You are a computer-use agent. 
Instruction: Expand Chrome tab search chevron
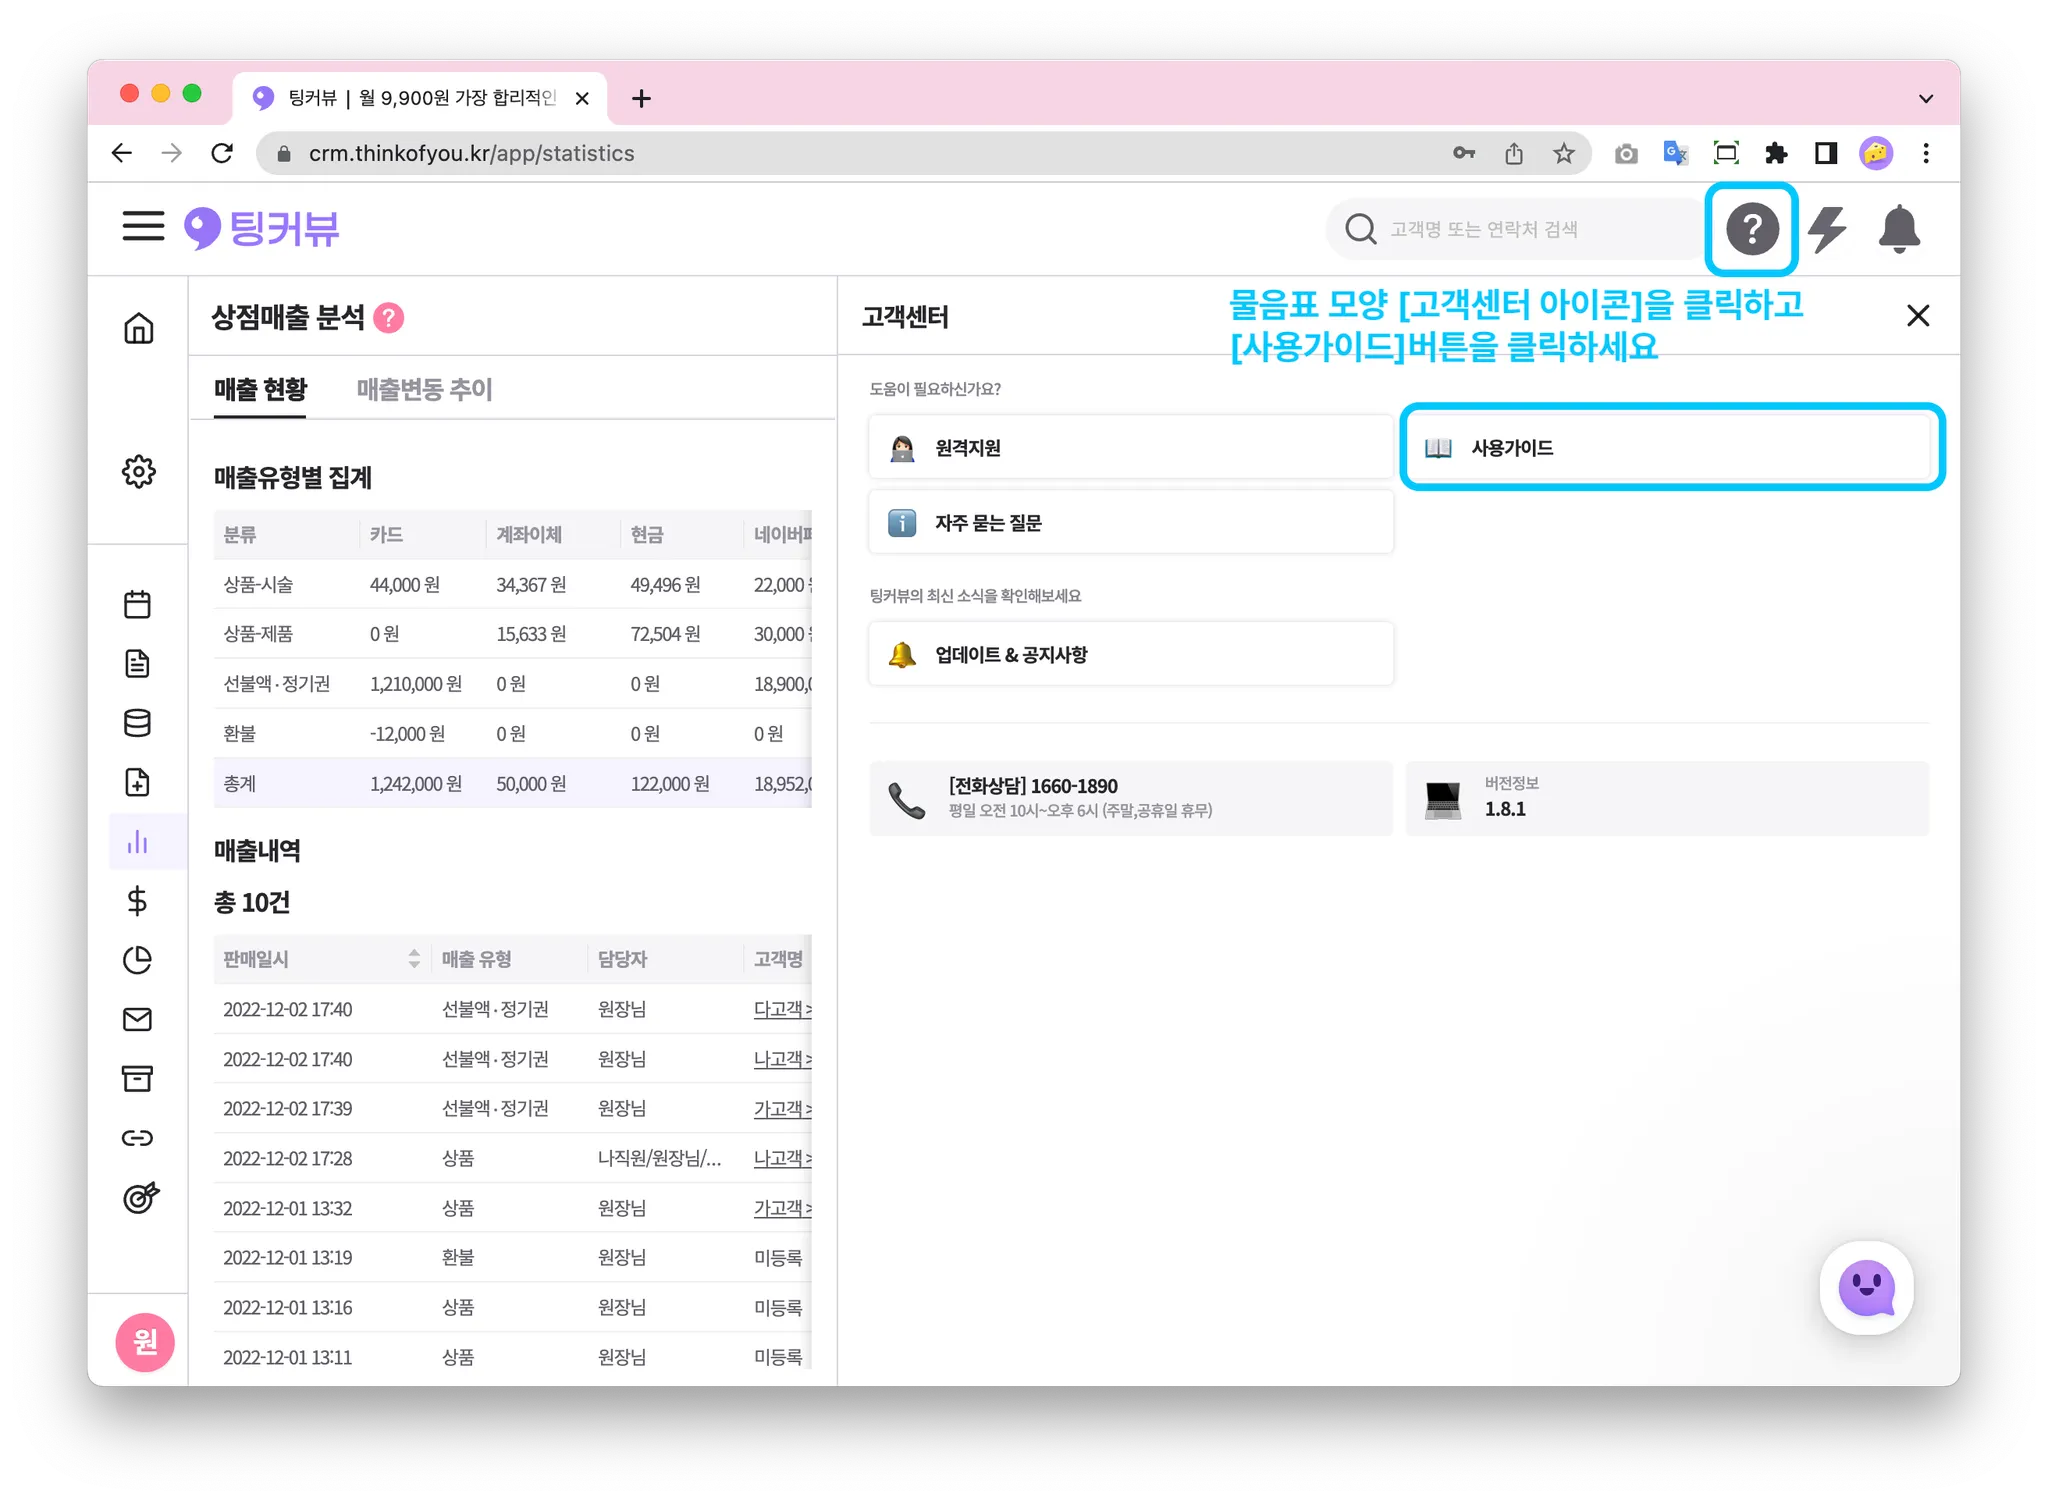pos(1925,98)
